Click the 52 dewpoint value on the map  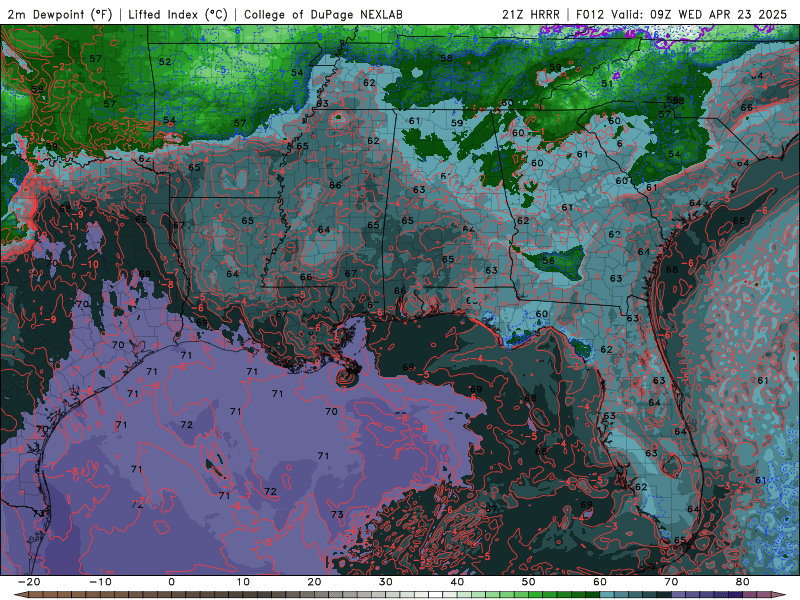point(165,62)
